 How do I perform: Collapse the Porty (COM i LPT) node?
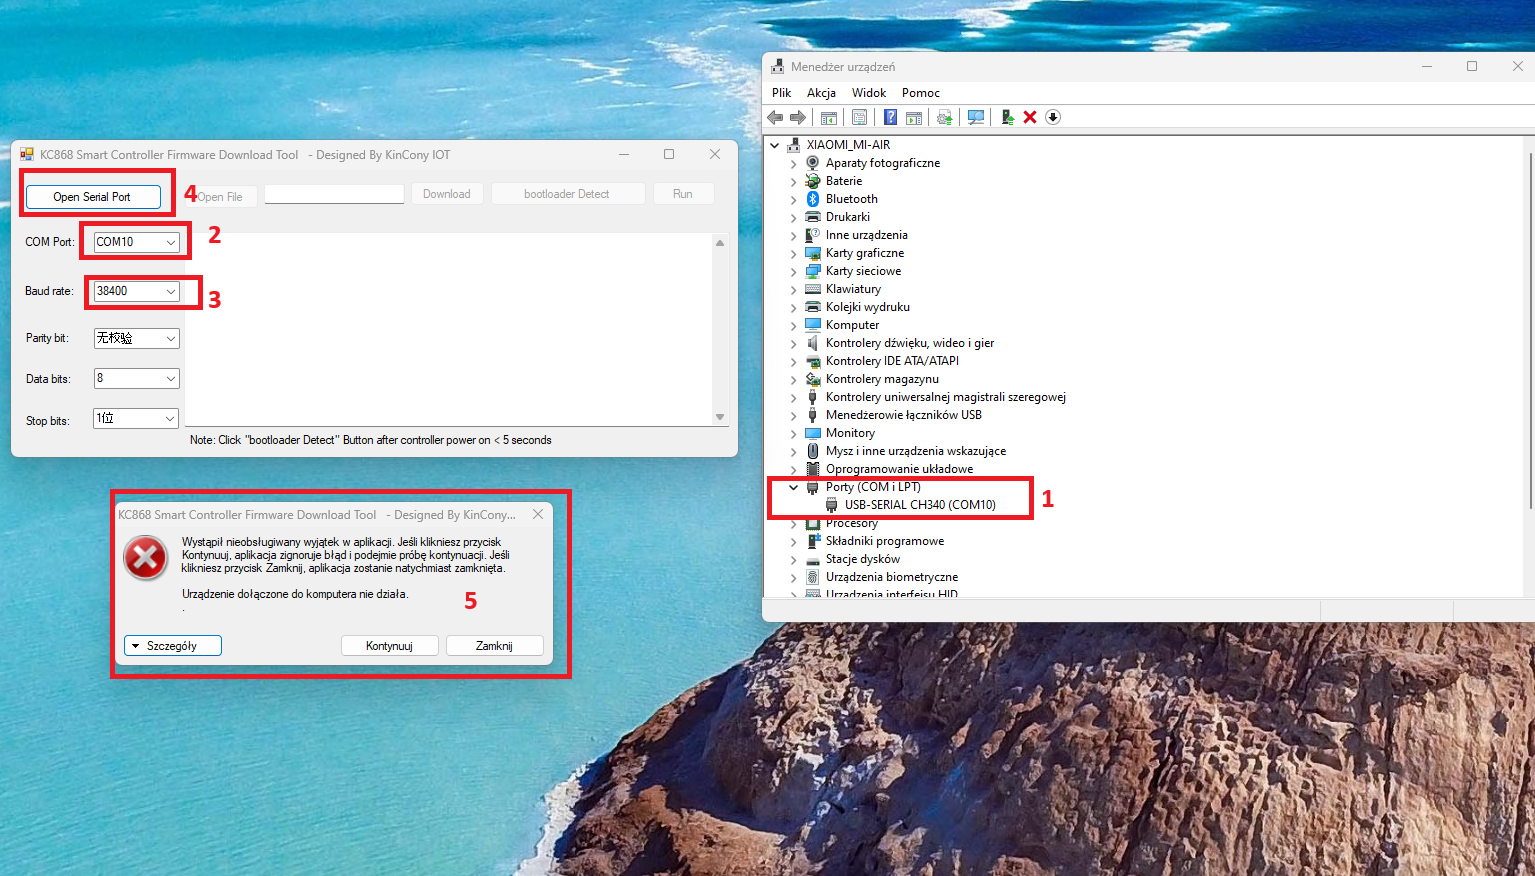click(x=794, y=487)
